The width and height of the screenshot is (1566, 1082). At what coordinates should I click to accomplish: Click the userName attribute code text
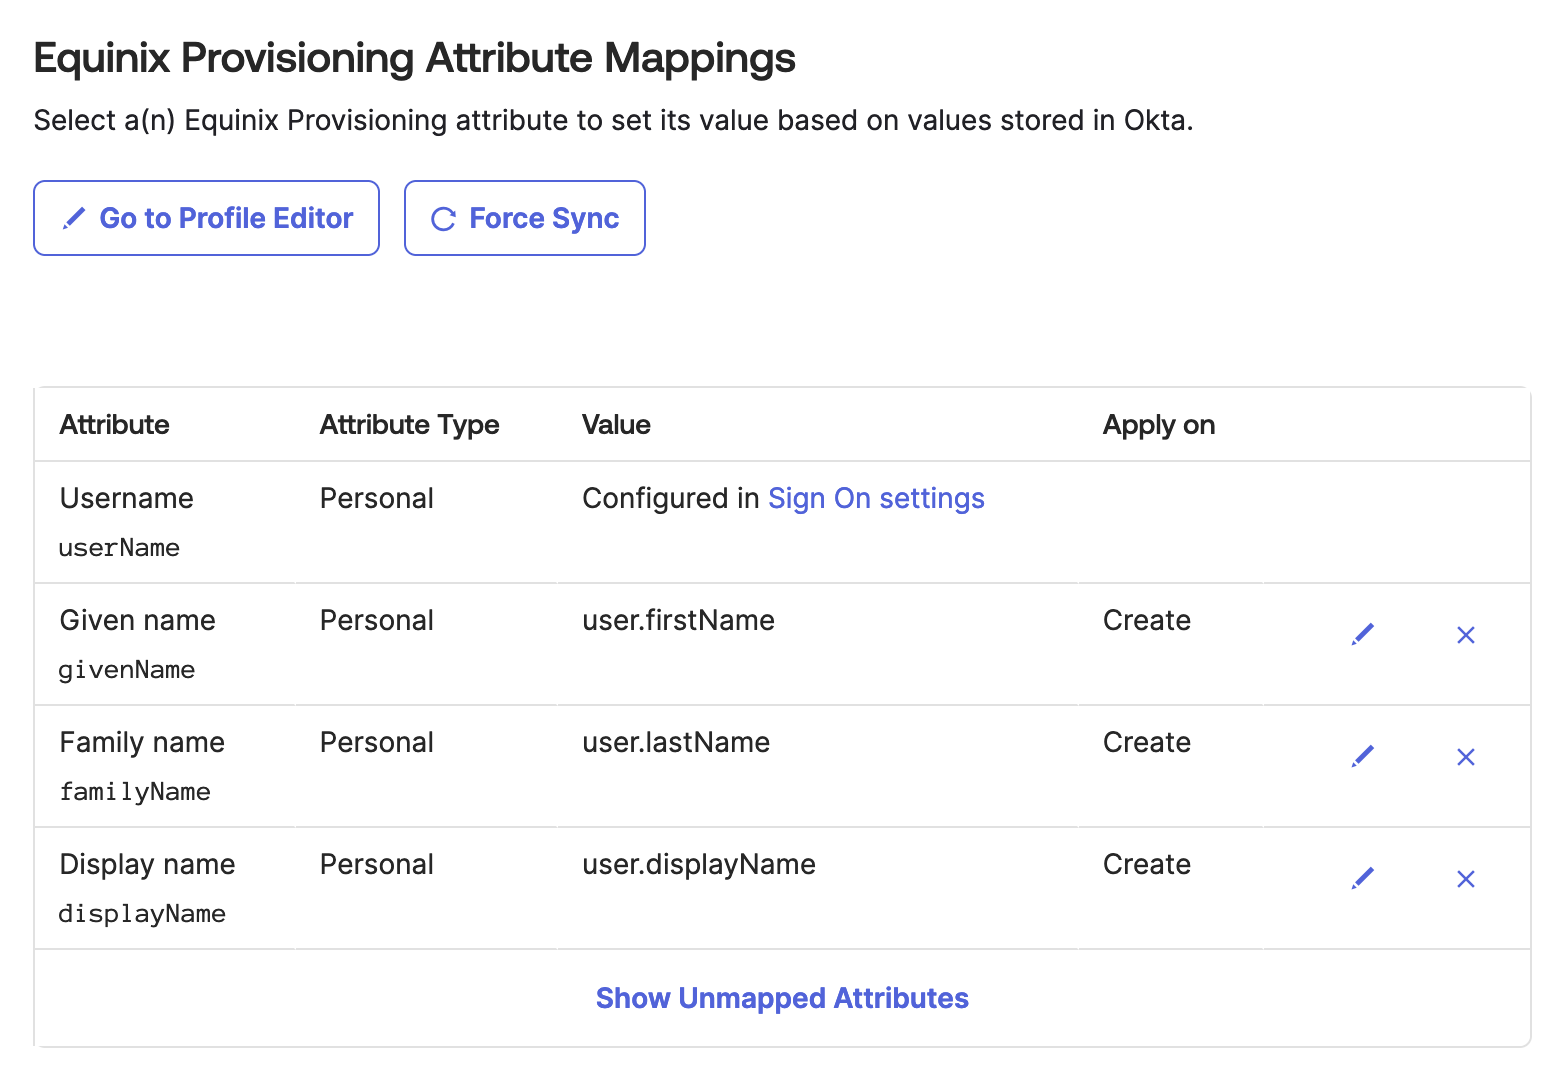point(119,548)
